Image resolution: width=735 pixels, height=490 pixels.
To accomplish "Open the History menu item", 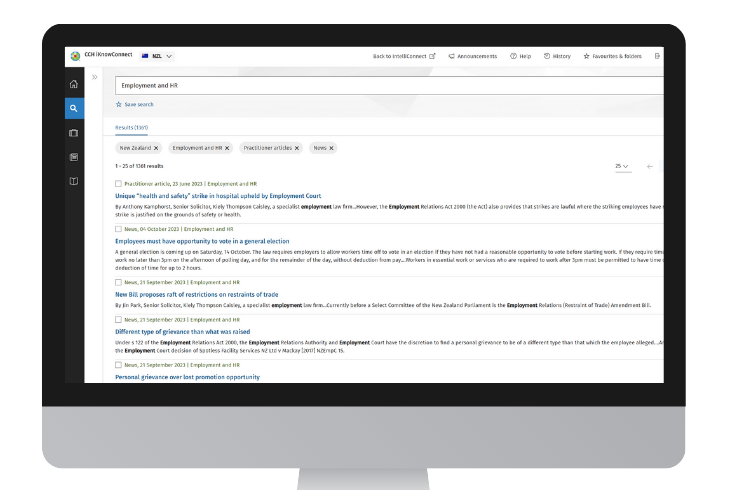I will [557, 56].
